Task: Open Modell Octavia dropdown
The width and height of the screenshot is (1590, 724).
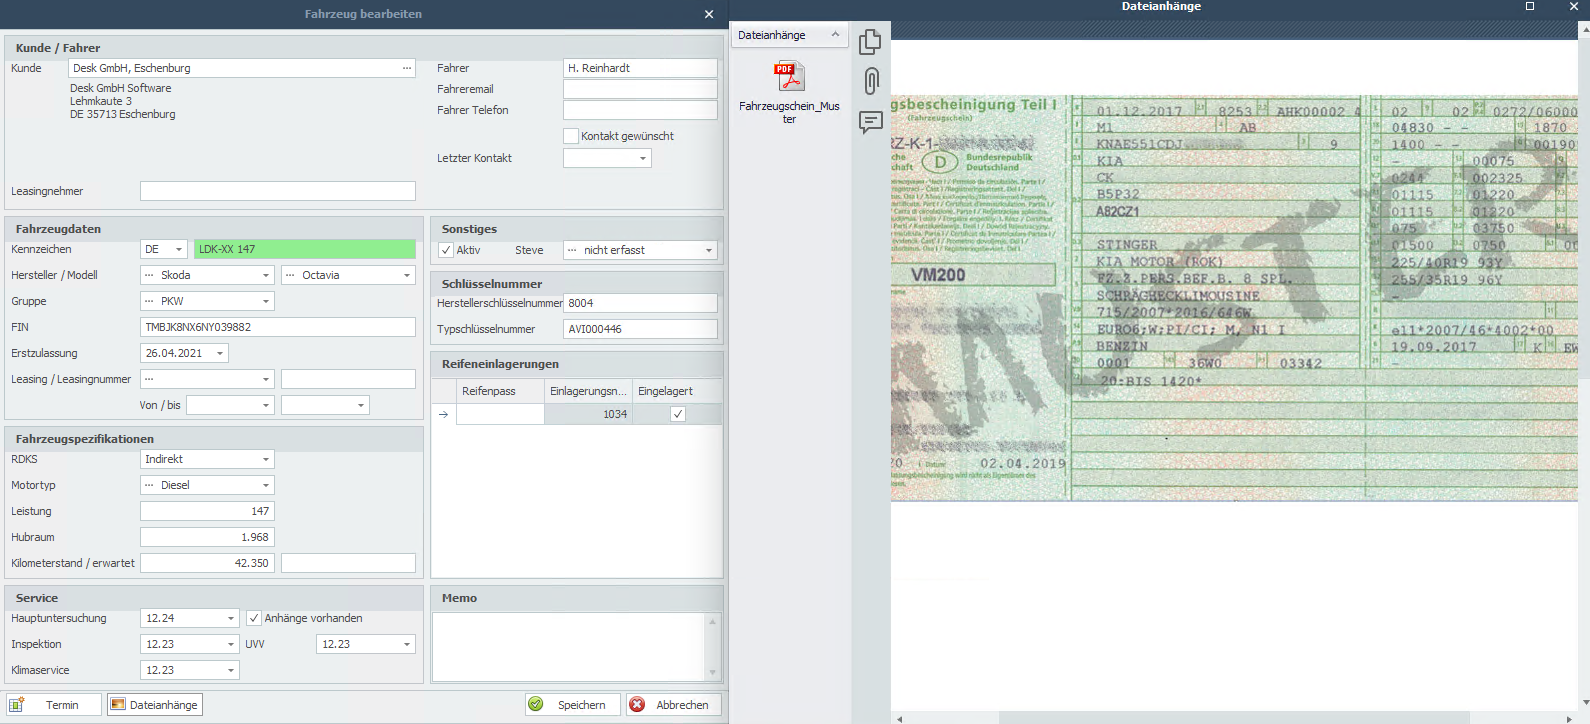Action: click(407, 275)
